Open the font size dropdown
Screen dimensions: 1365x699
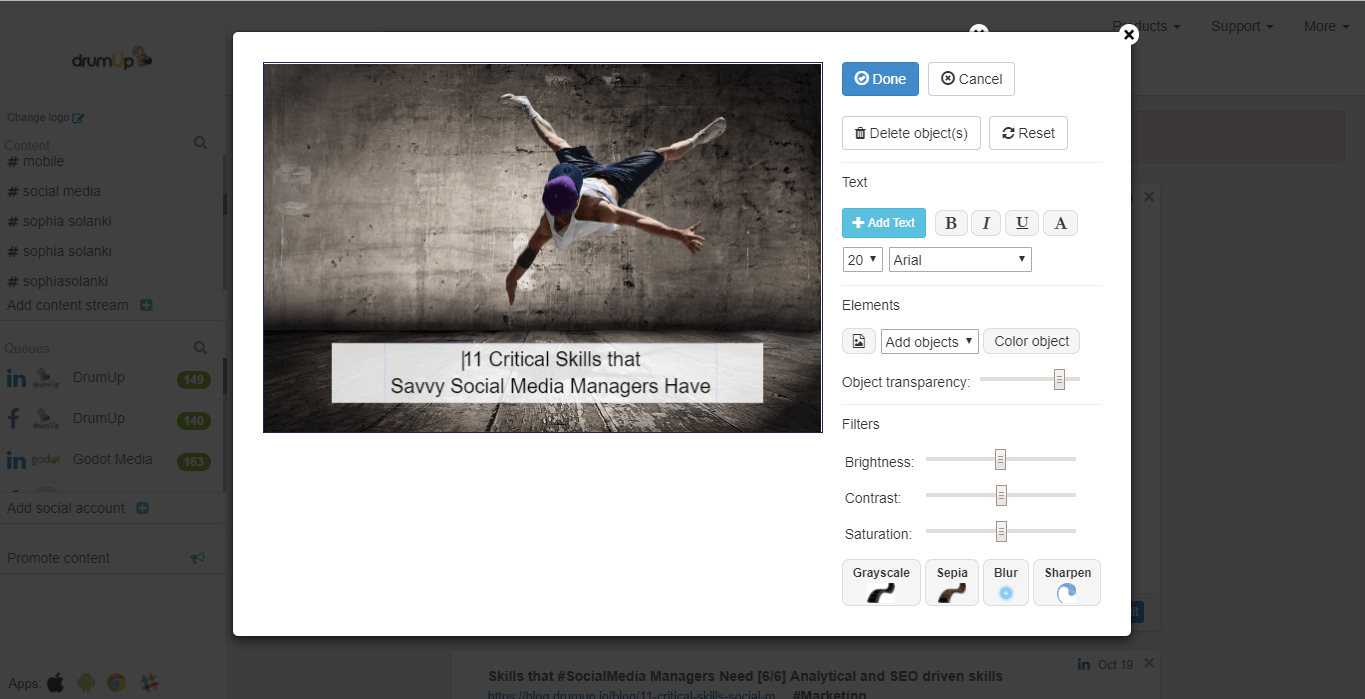(861, 259)
